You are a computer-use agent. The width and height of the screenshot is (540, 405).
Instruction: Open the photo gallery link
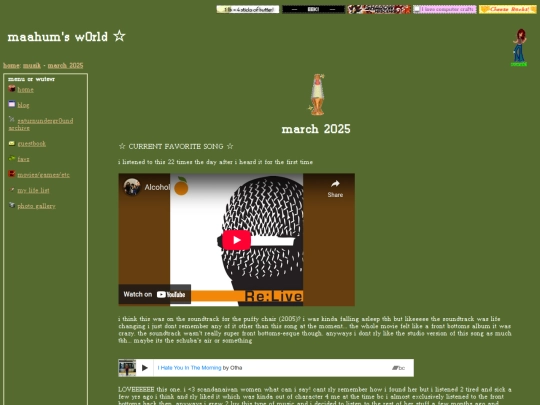tap(37, 206)
